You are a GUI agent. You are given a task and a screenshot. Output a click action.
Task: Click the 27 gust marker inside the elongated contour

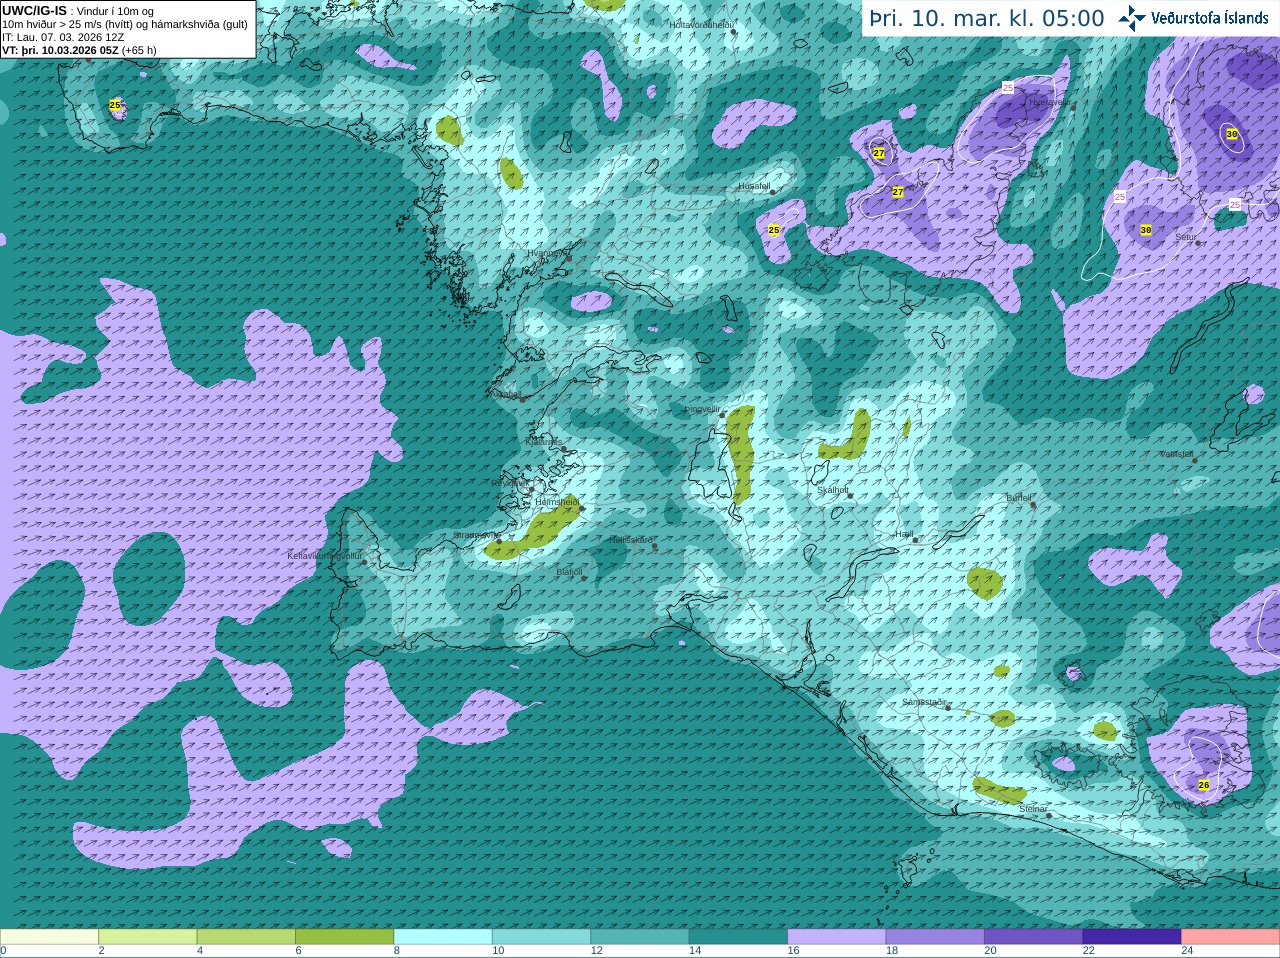pyautogui.click(x=898, y=192)
